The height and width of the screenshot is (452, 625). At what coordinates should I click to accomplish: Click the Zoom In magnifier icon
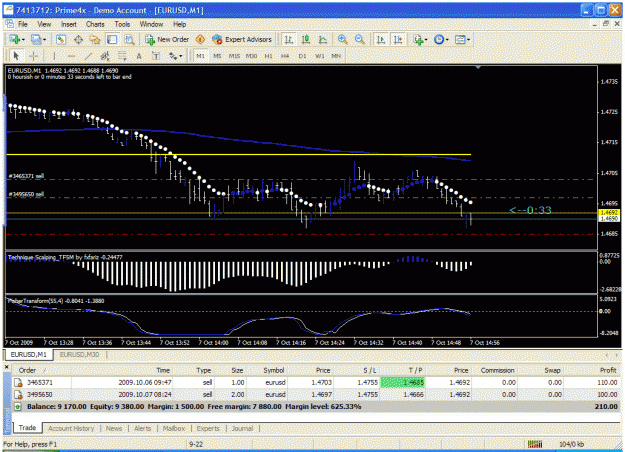point(342,39)
